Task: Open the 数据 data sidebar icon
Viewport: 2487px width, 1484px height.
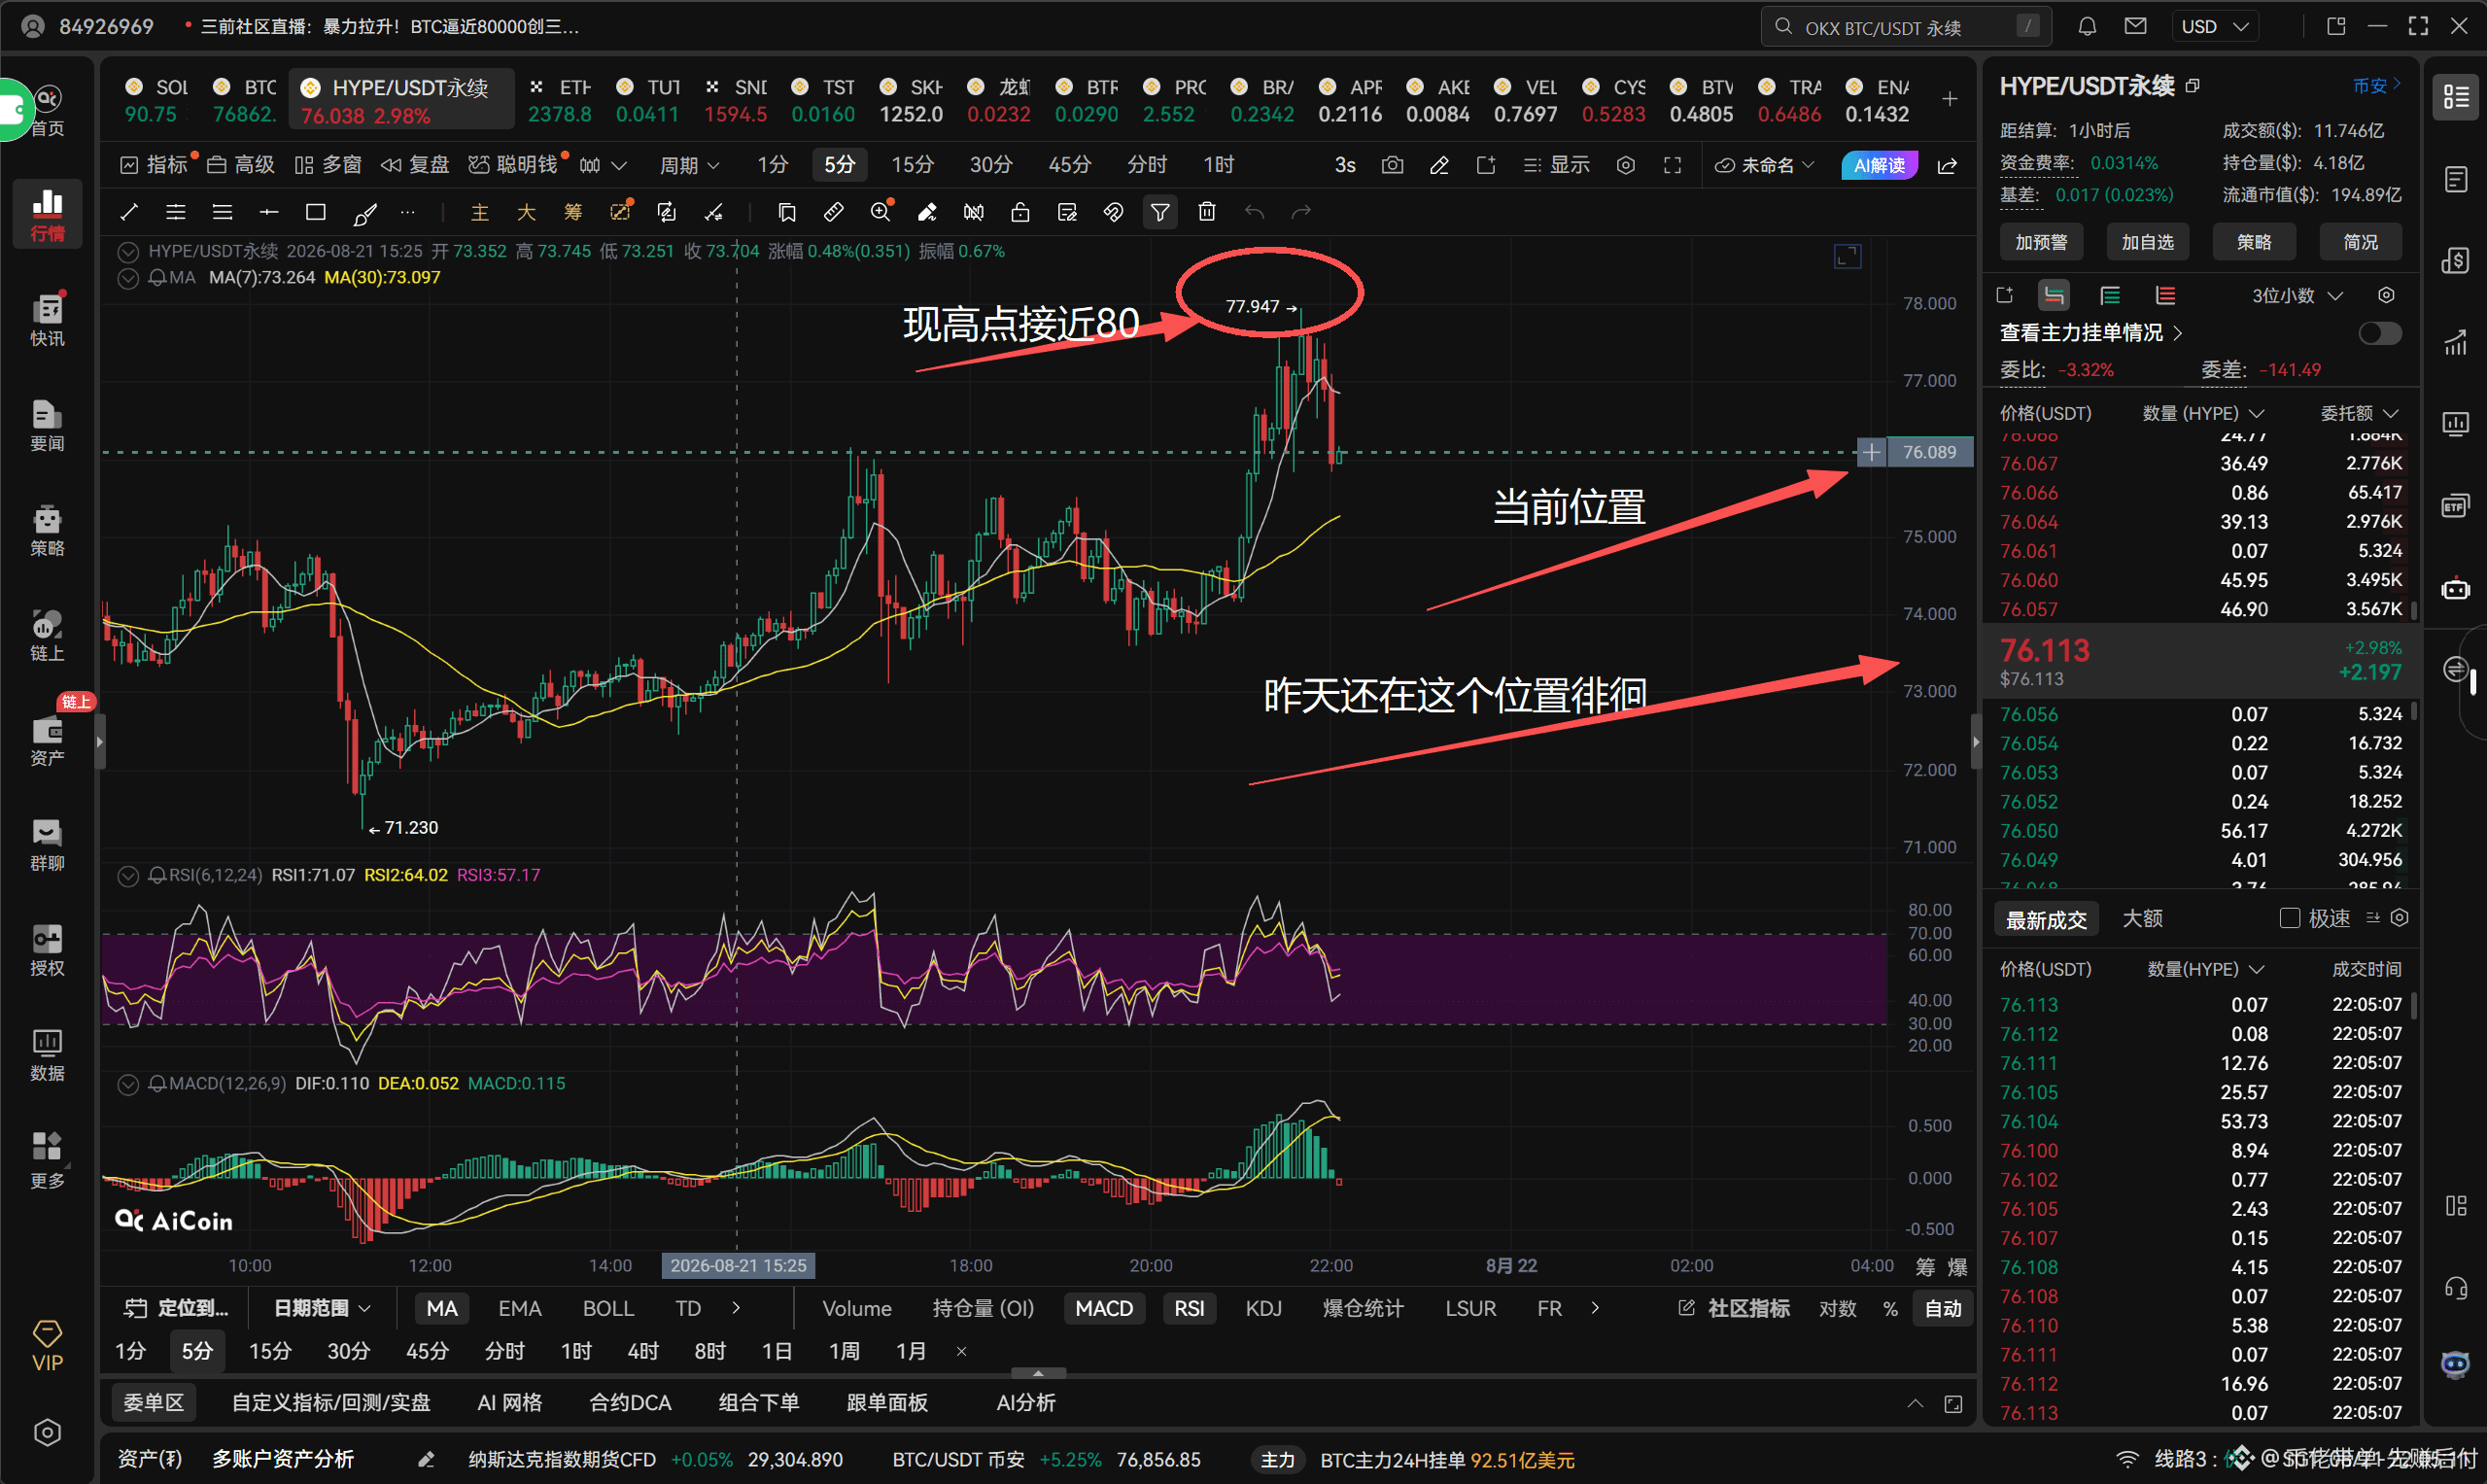Action: click(47, 1055)
